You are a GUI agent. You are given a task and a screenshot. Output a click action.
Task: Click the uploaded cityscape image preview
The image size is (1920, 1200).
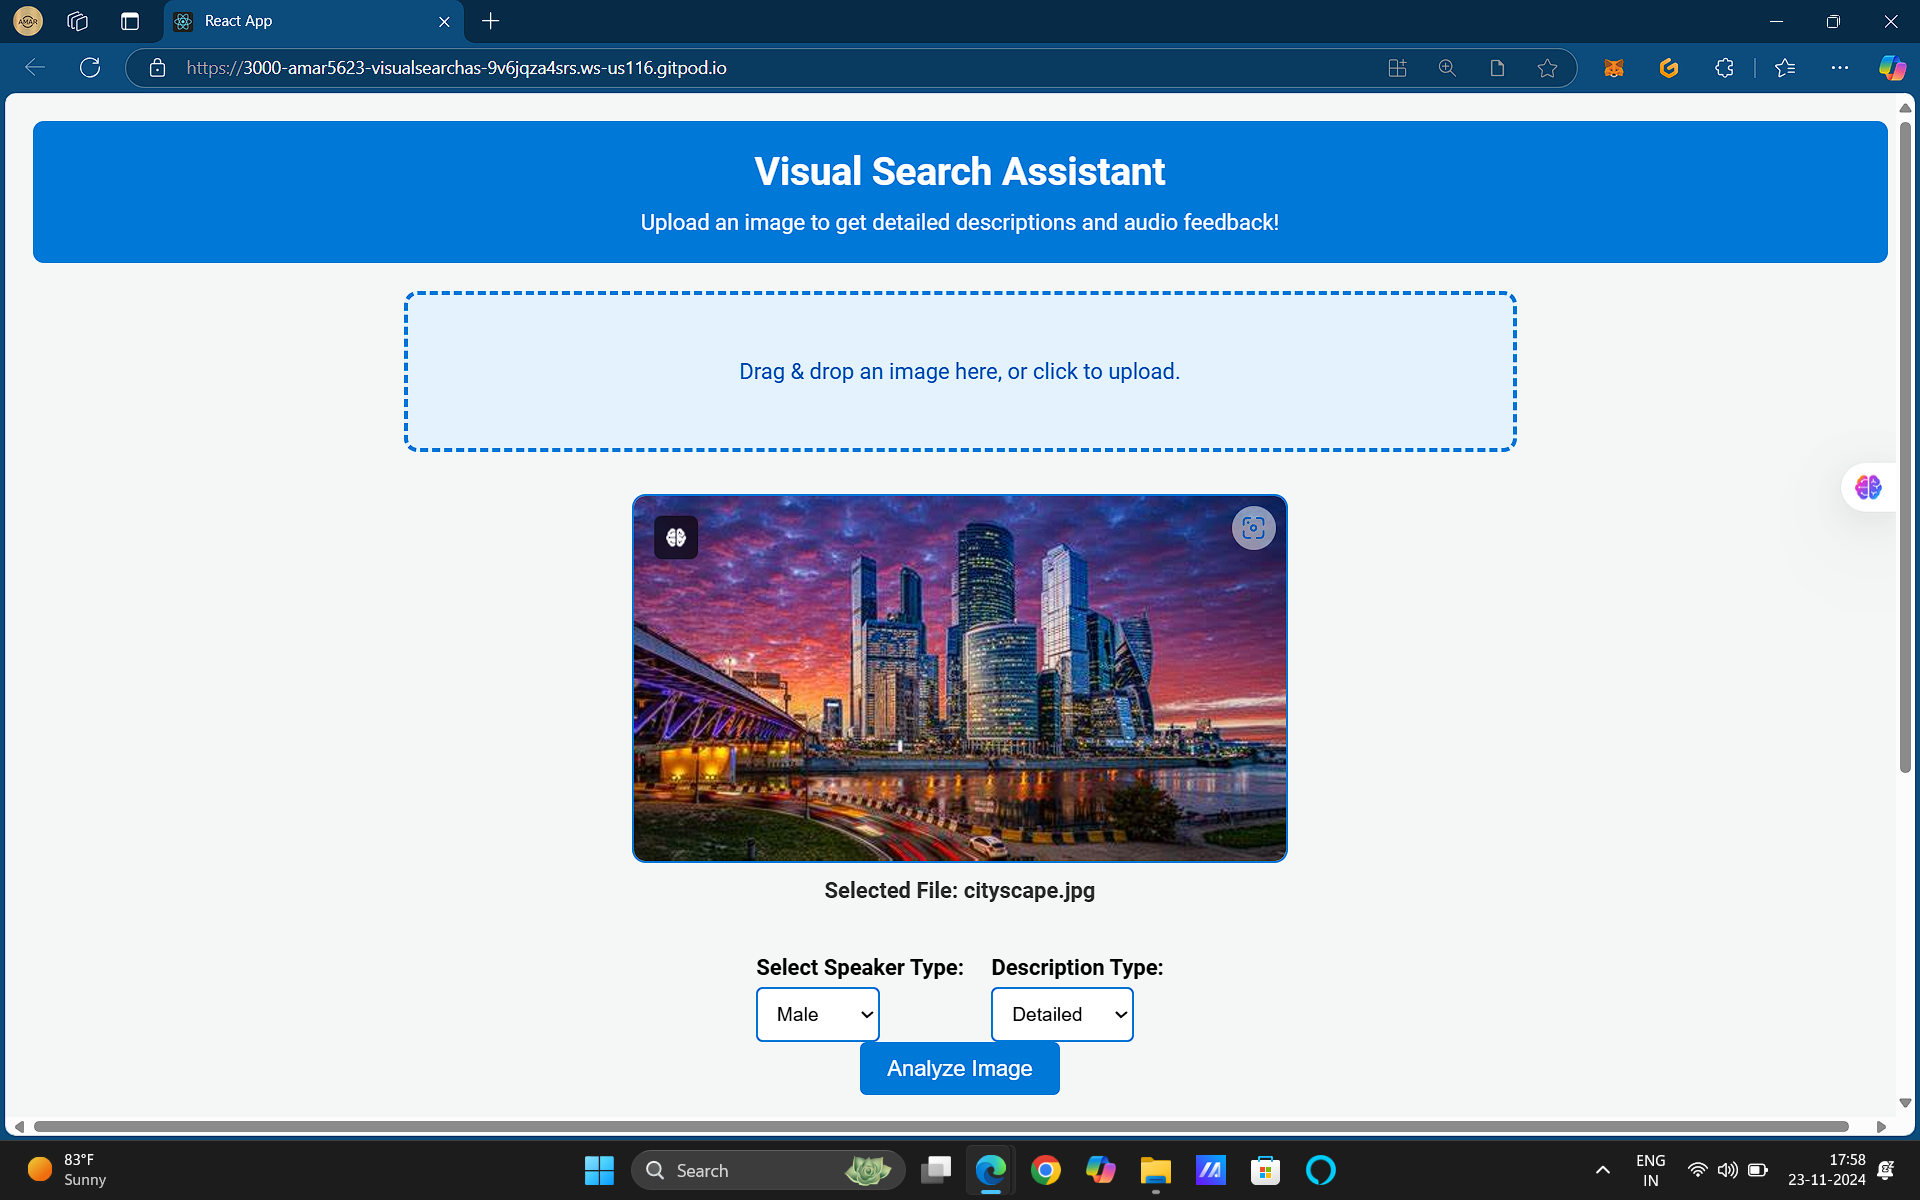tap(959, 700)
